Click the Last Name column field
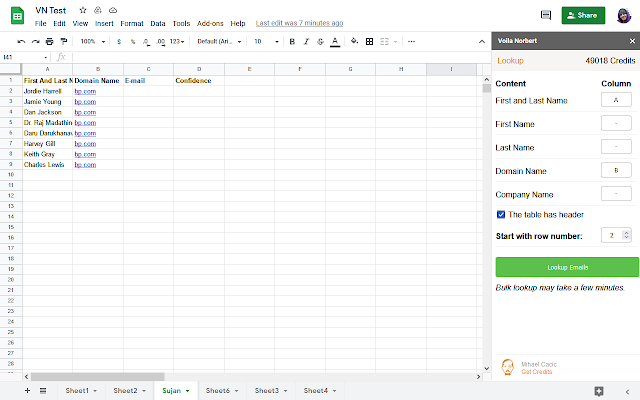 pos(616,147)
